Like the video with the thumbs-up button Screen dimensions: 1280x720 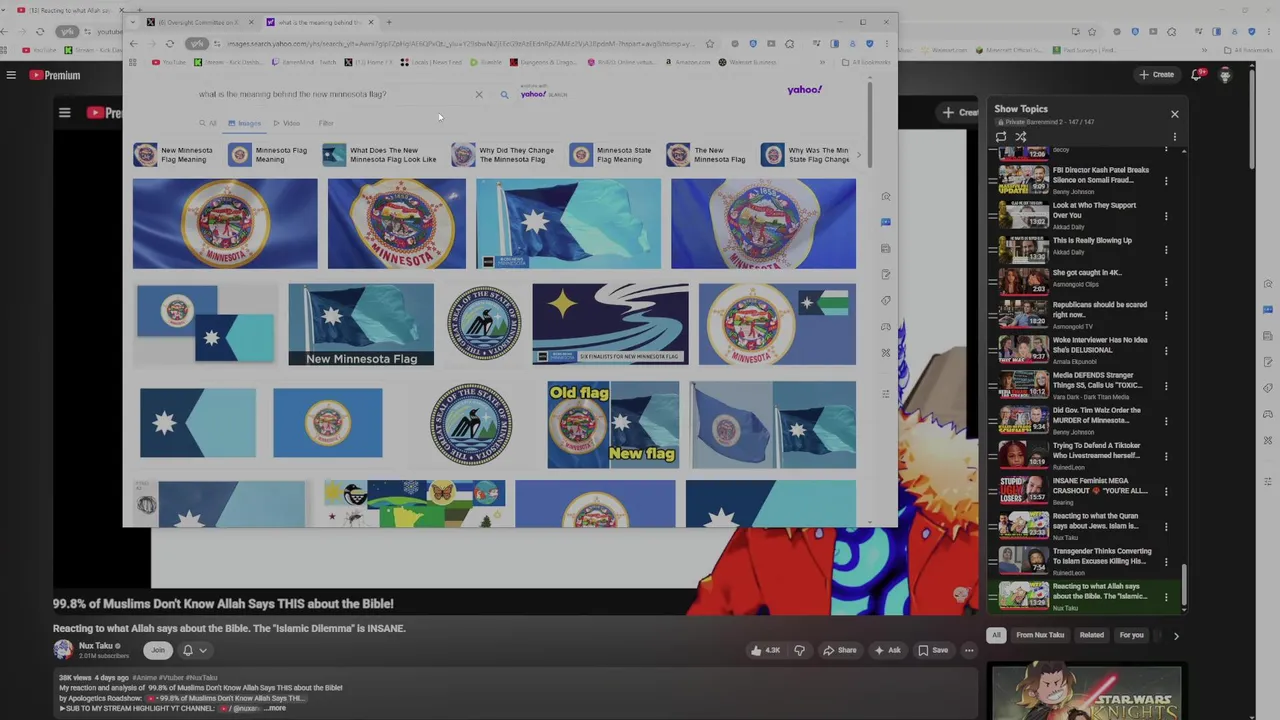click(766, 650)
